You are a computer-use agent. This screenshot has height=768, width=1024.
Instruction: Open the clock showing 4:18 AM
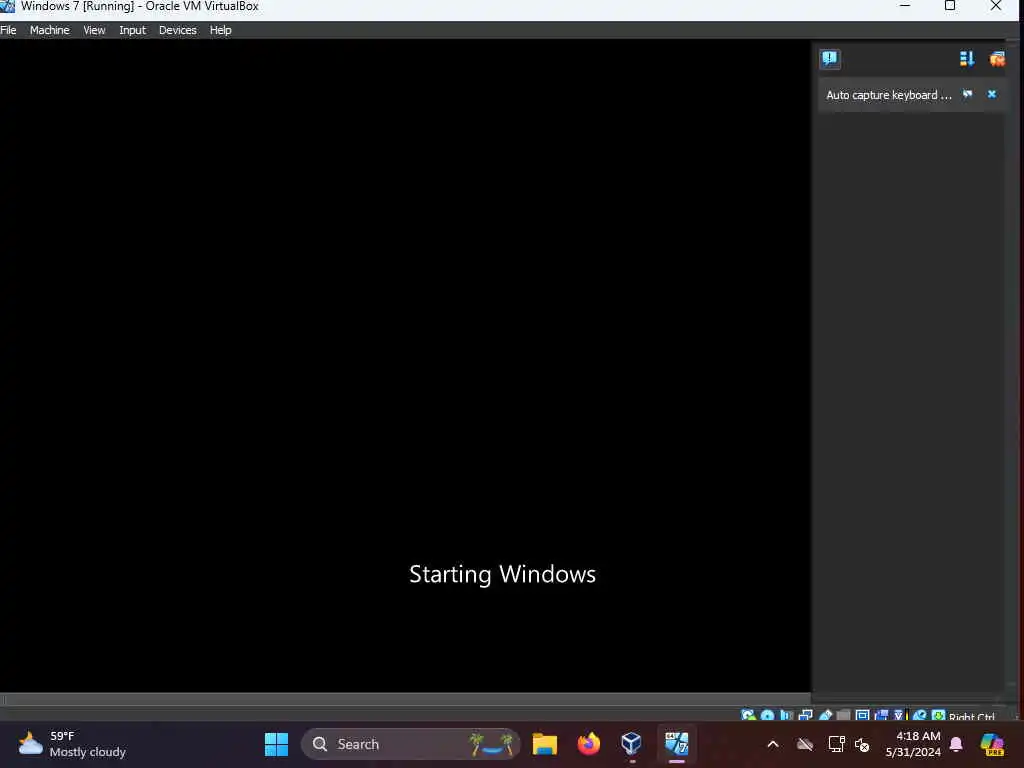[913, 744]
